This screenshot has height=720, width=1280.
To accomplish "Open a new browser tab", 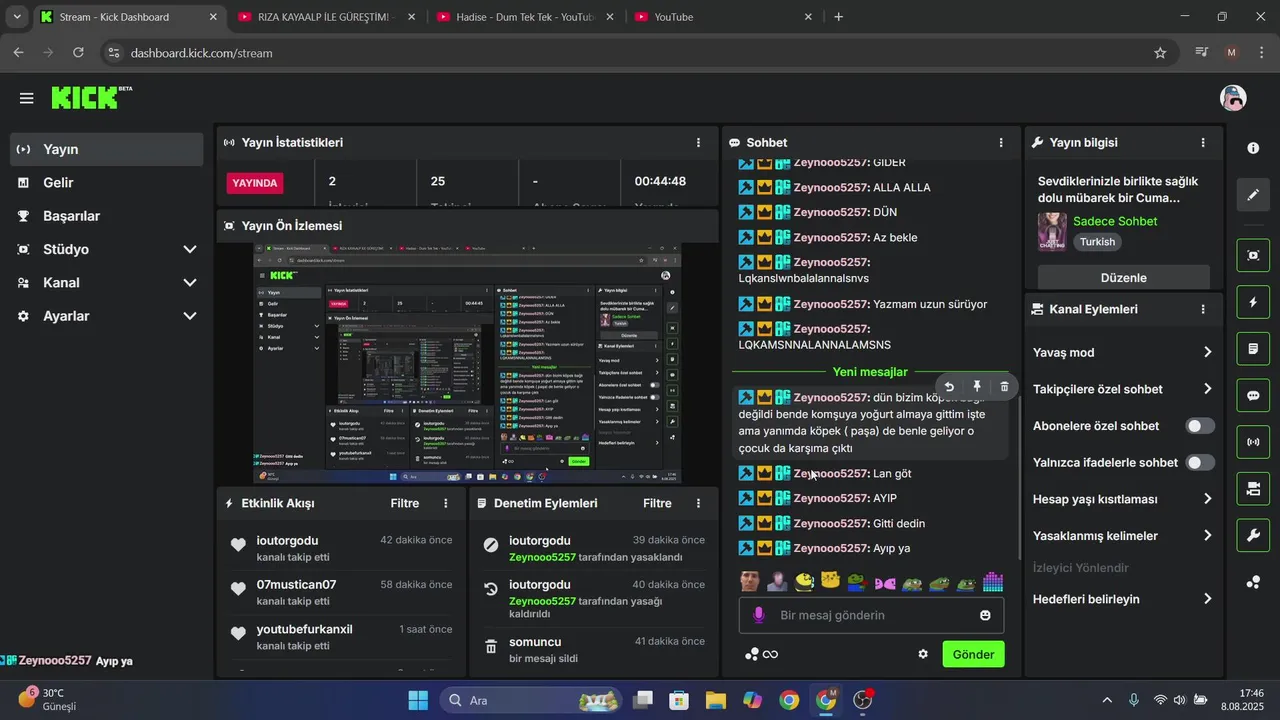I will [838, 17].
